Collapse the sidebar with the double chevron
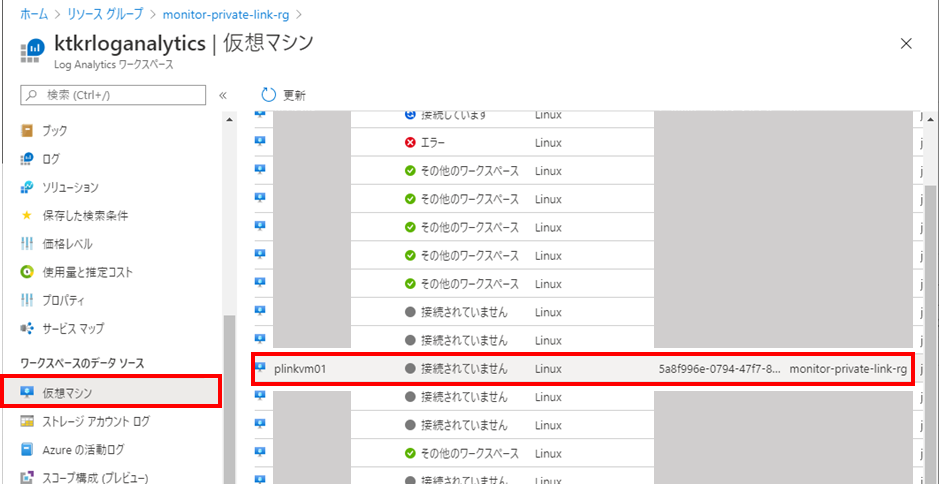This screenshot has height=484, width=939. pyautogui.click(x=222, y=95)
